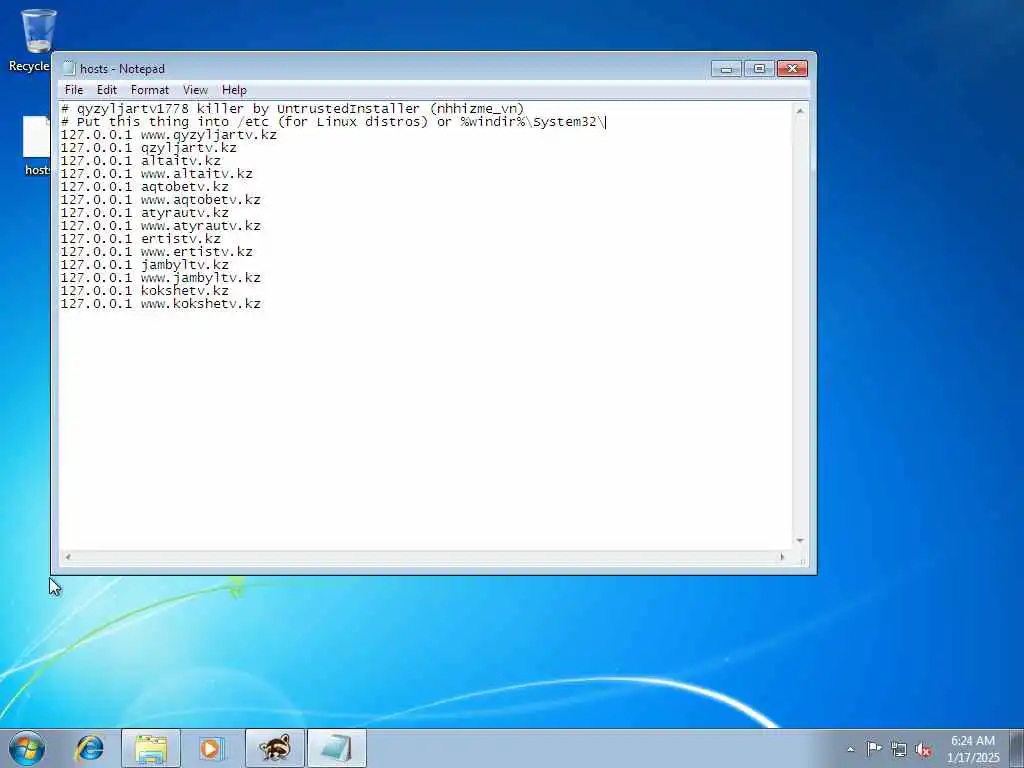Viewport: 1024px width, 768px height.
Task: Close the hosts Notepad window
Action: (792, 69)
